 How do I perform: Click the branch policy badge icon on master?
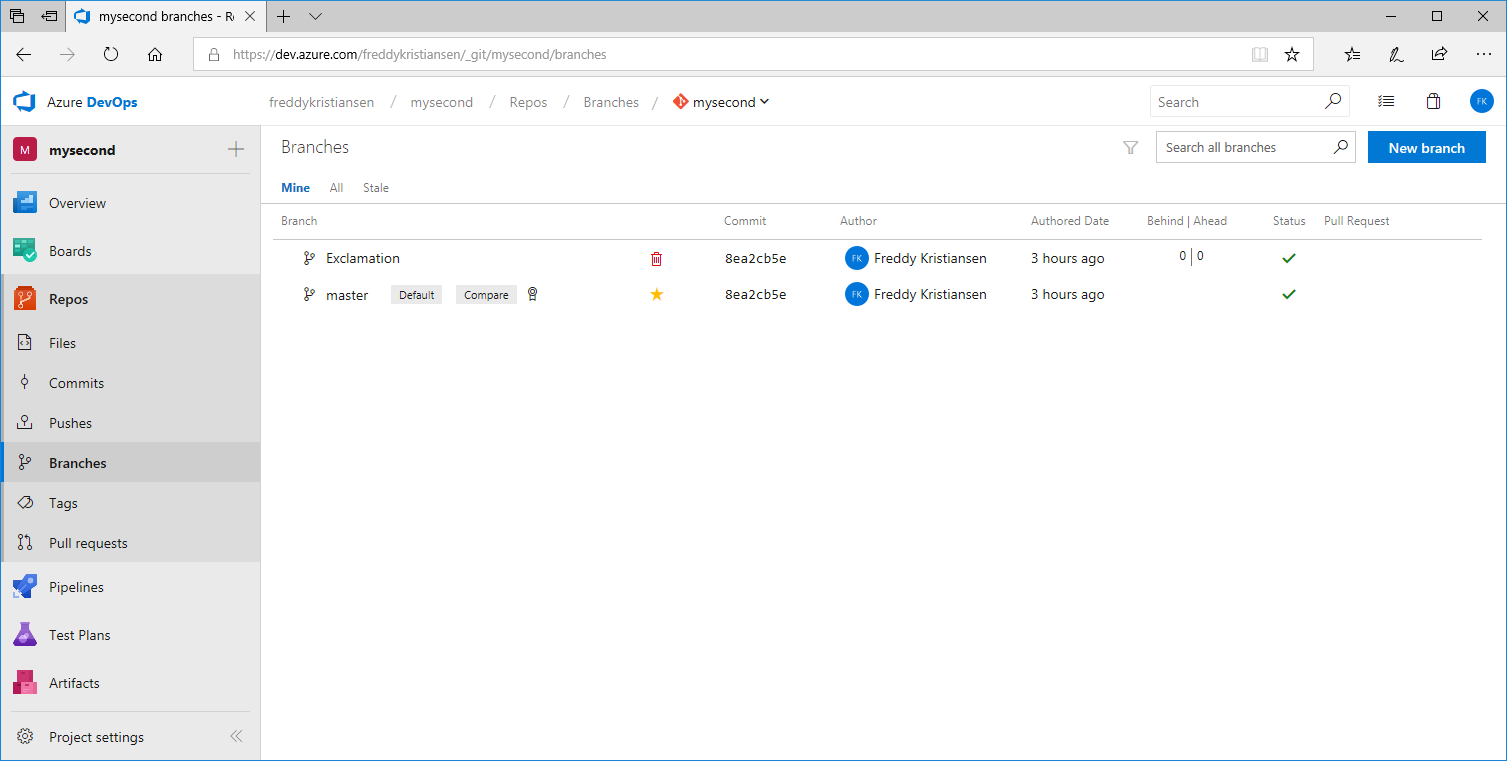coord(532,294)
